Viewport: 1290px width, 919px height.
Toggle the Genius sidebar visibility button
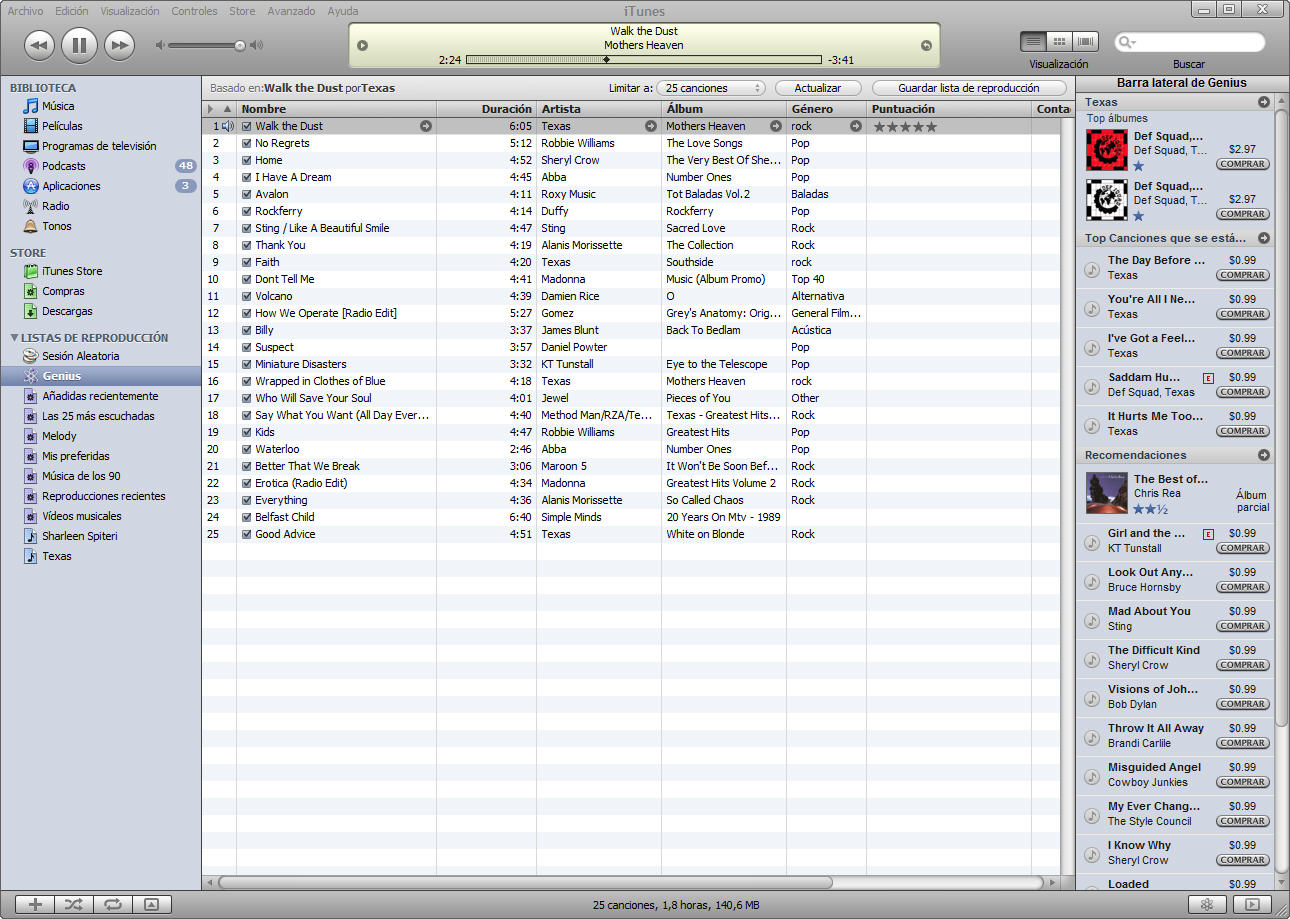(x=1251, y=904)
